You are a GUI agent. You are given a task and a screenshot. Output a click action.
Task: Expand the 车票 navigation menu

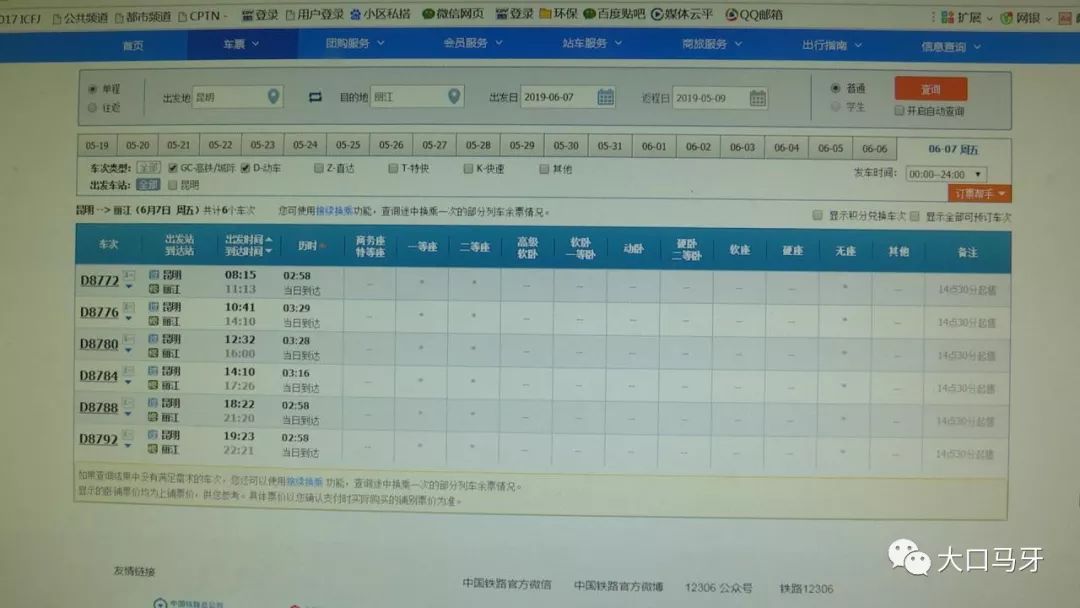(241, 44)
